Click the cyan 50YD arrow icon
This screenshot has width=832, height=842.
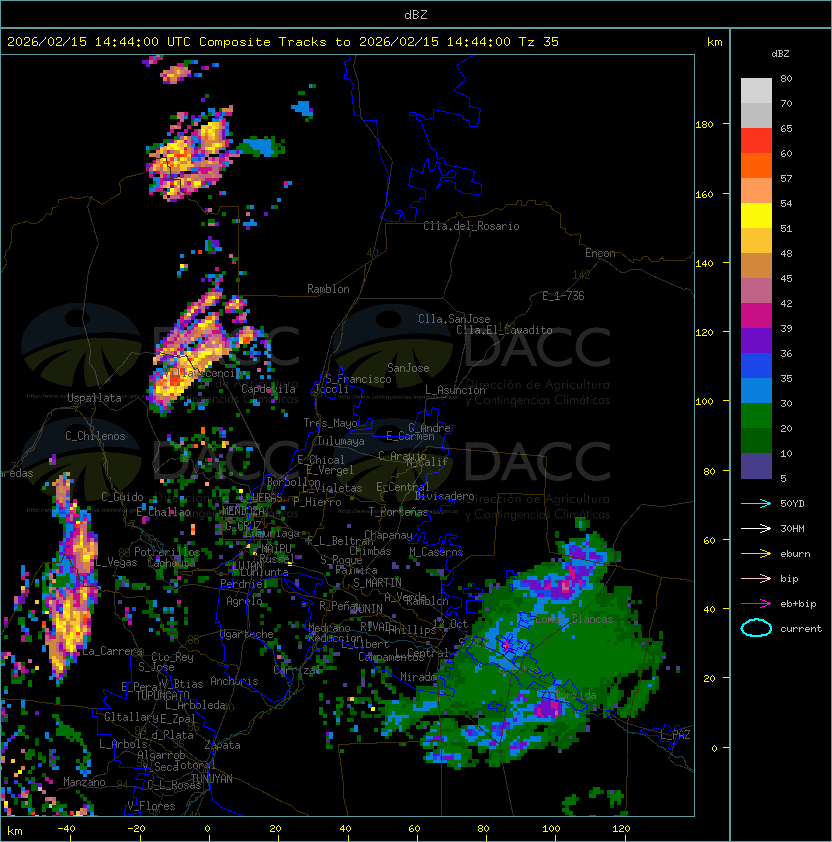pos(756,503)
